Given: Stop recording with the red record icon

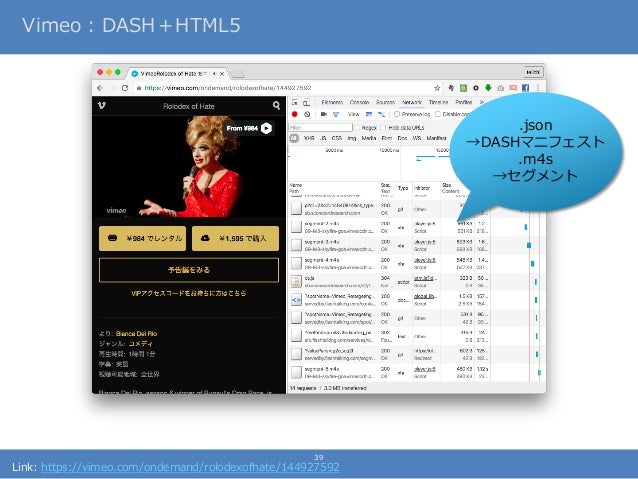Looking at the screenshot, I should 295,114.
